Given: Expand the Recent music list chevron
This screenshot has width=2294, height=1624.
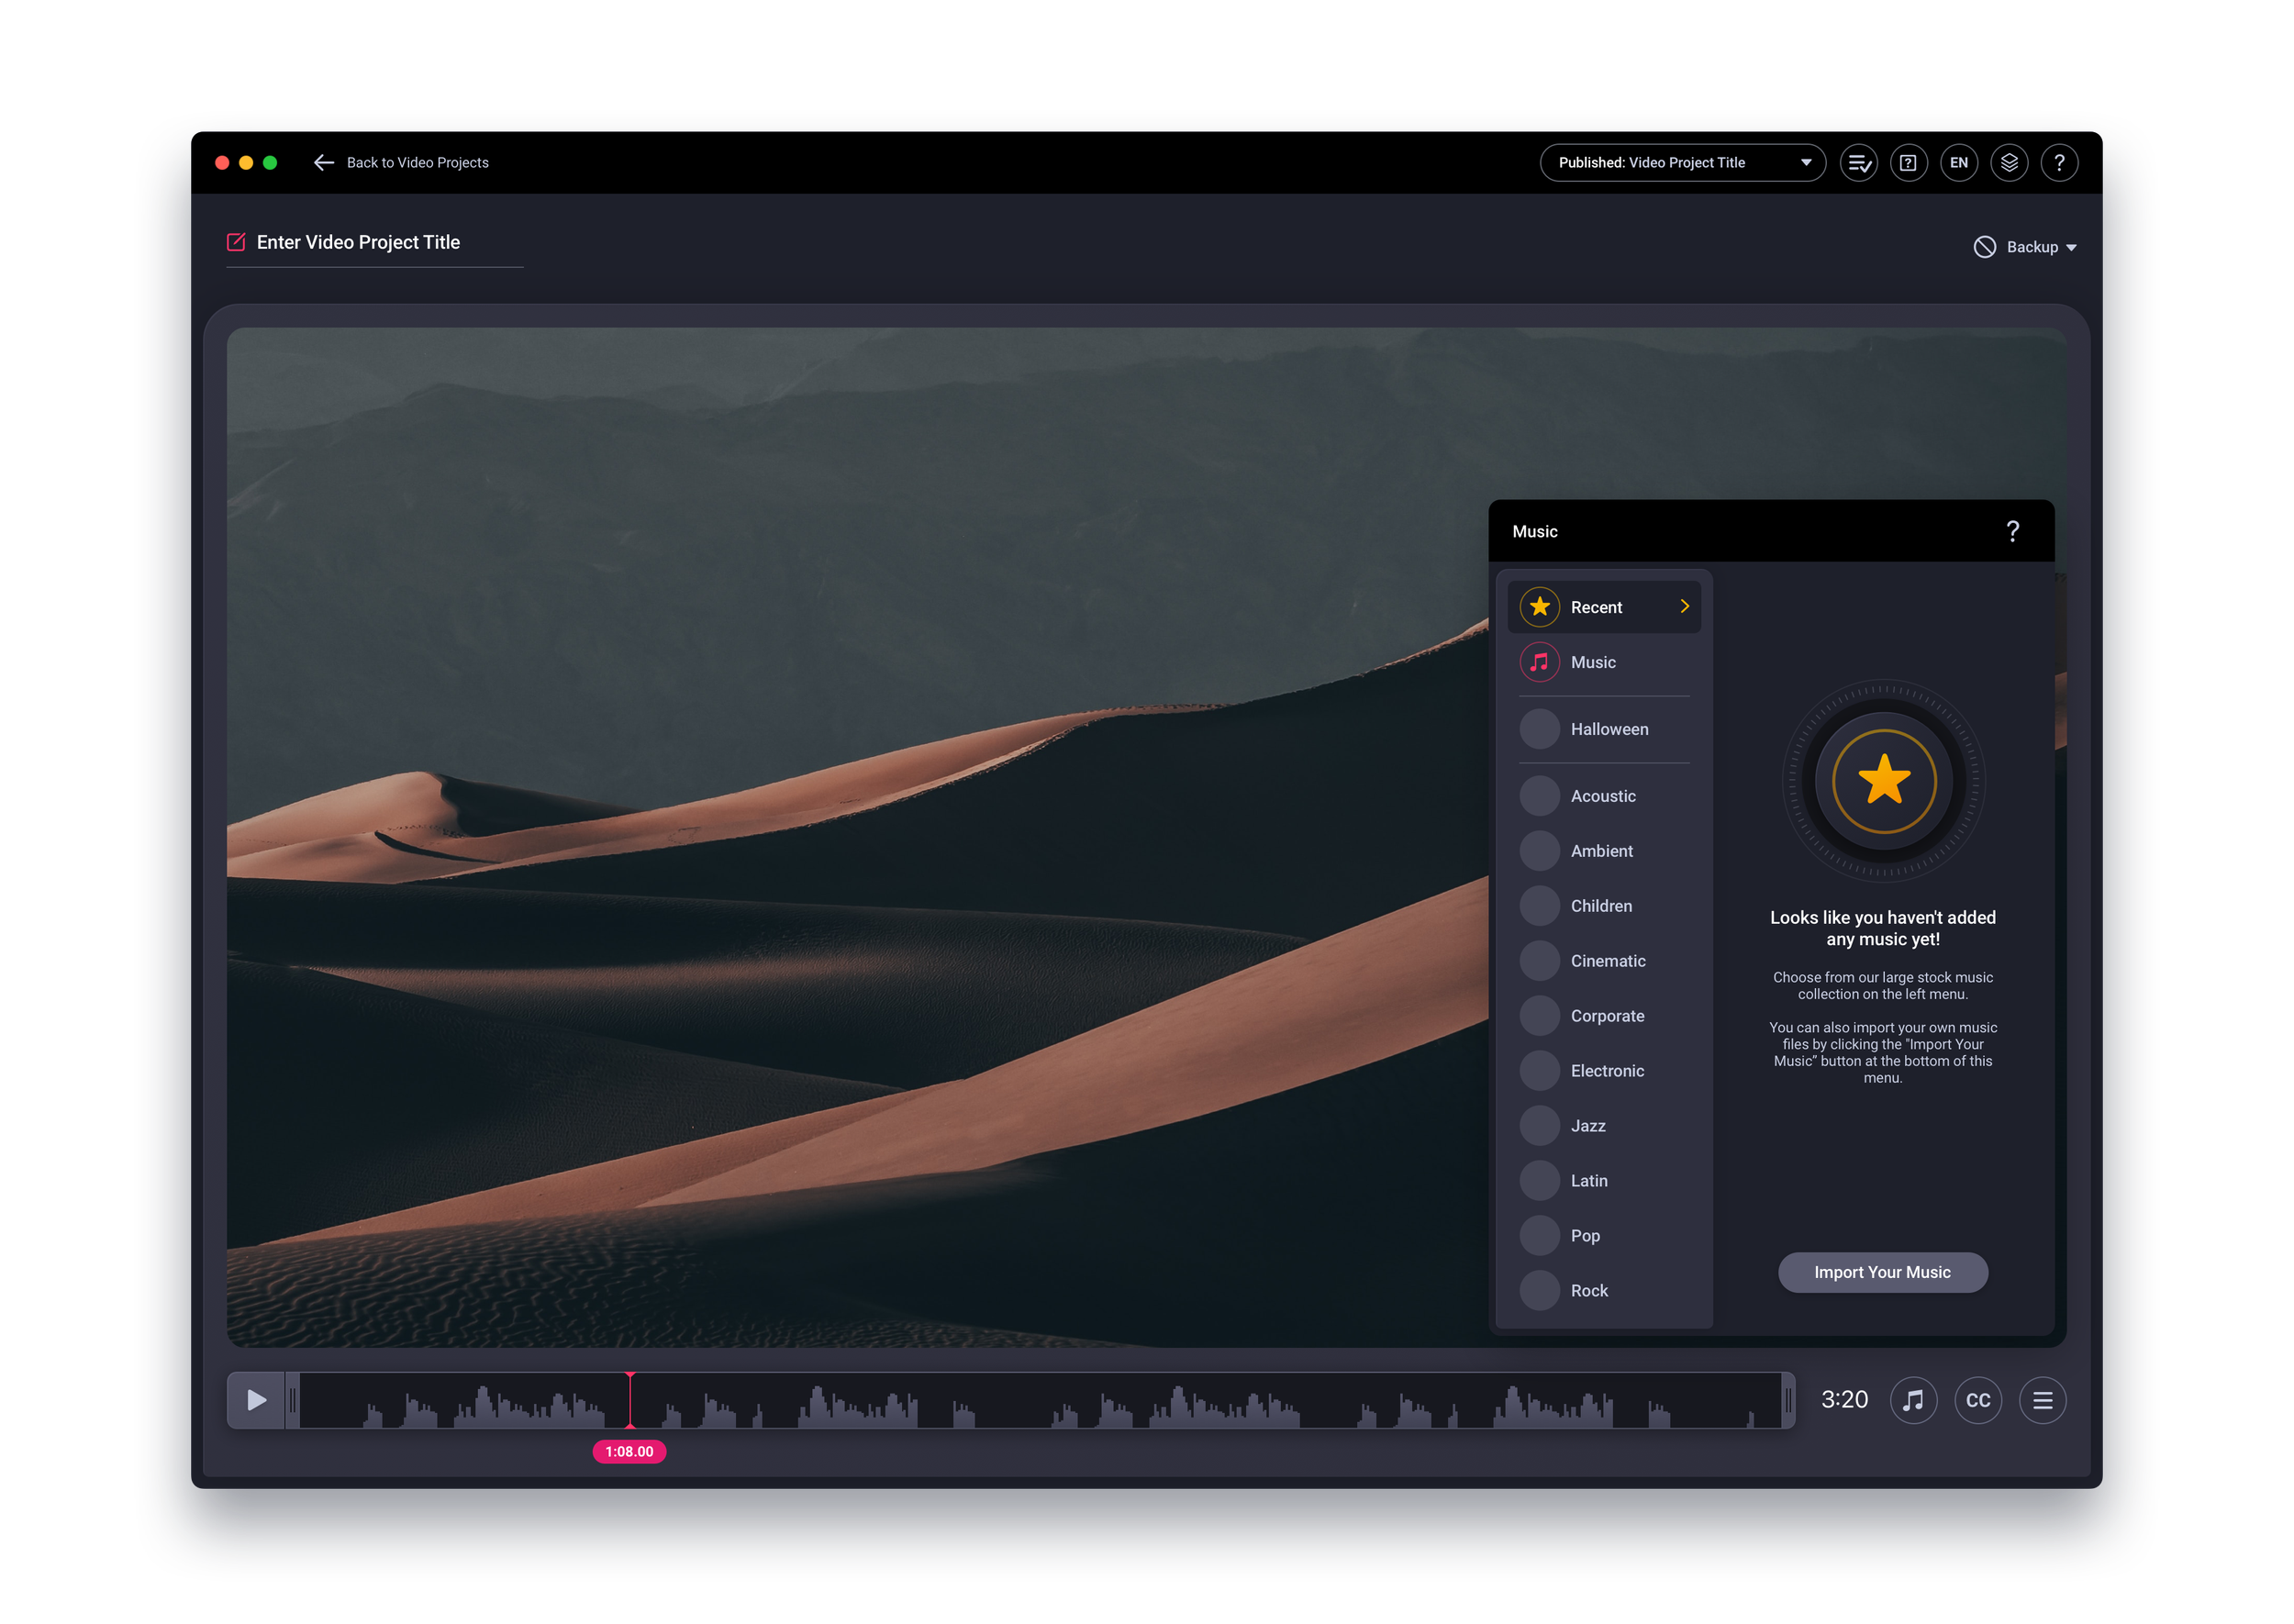Looking at the screenshot, I should click(x=1685, y=606).
